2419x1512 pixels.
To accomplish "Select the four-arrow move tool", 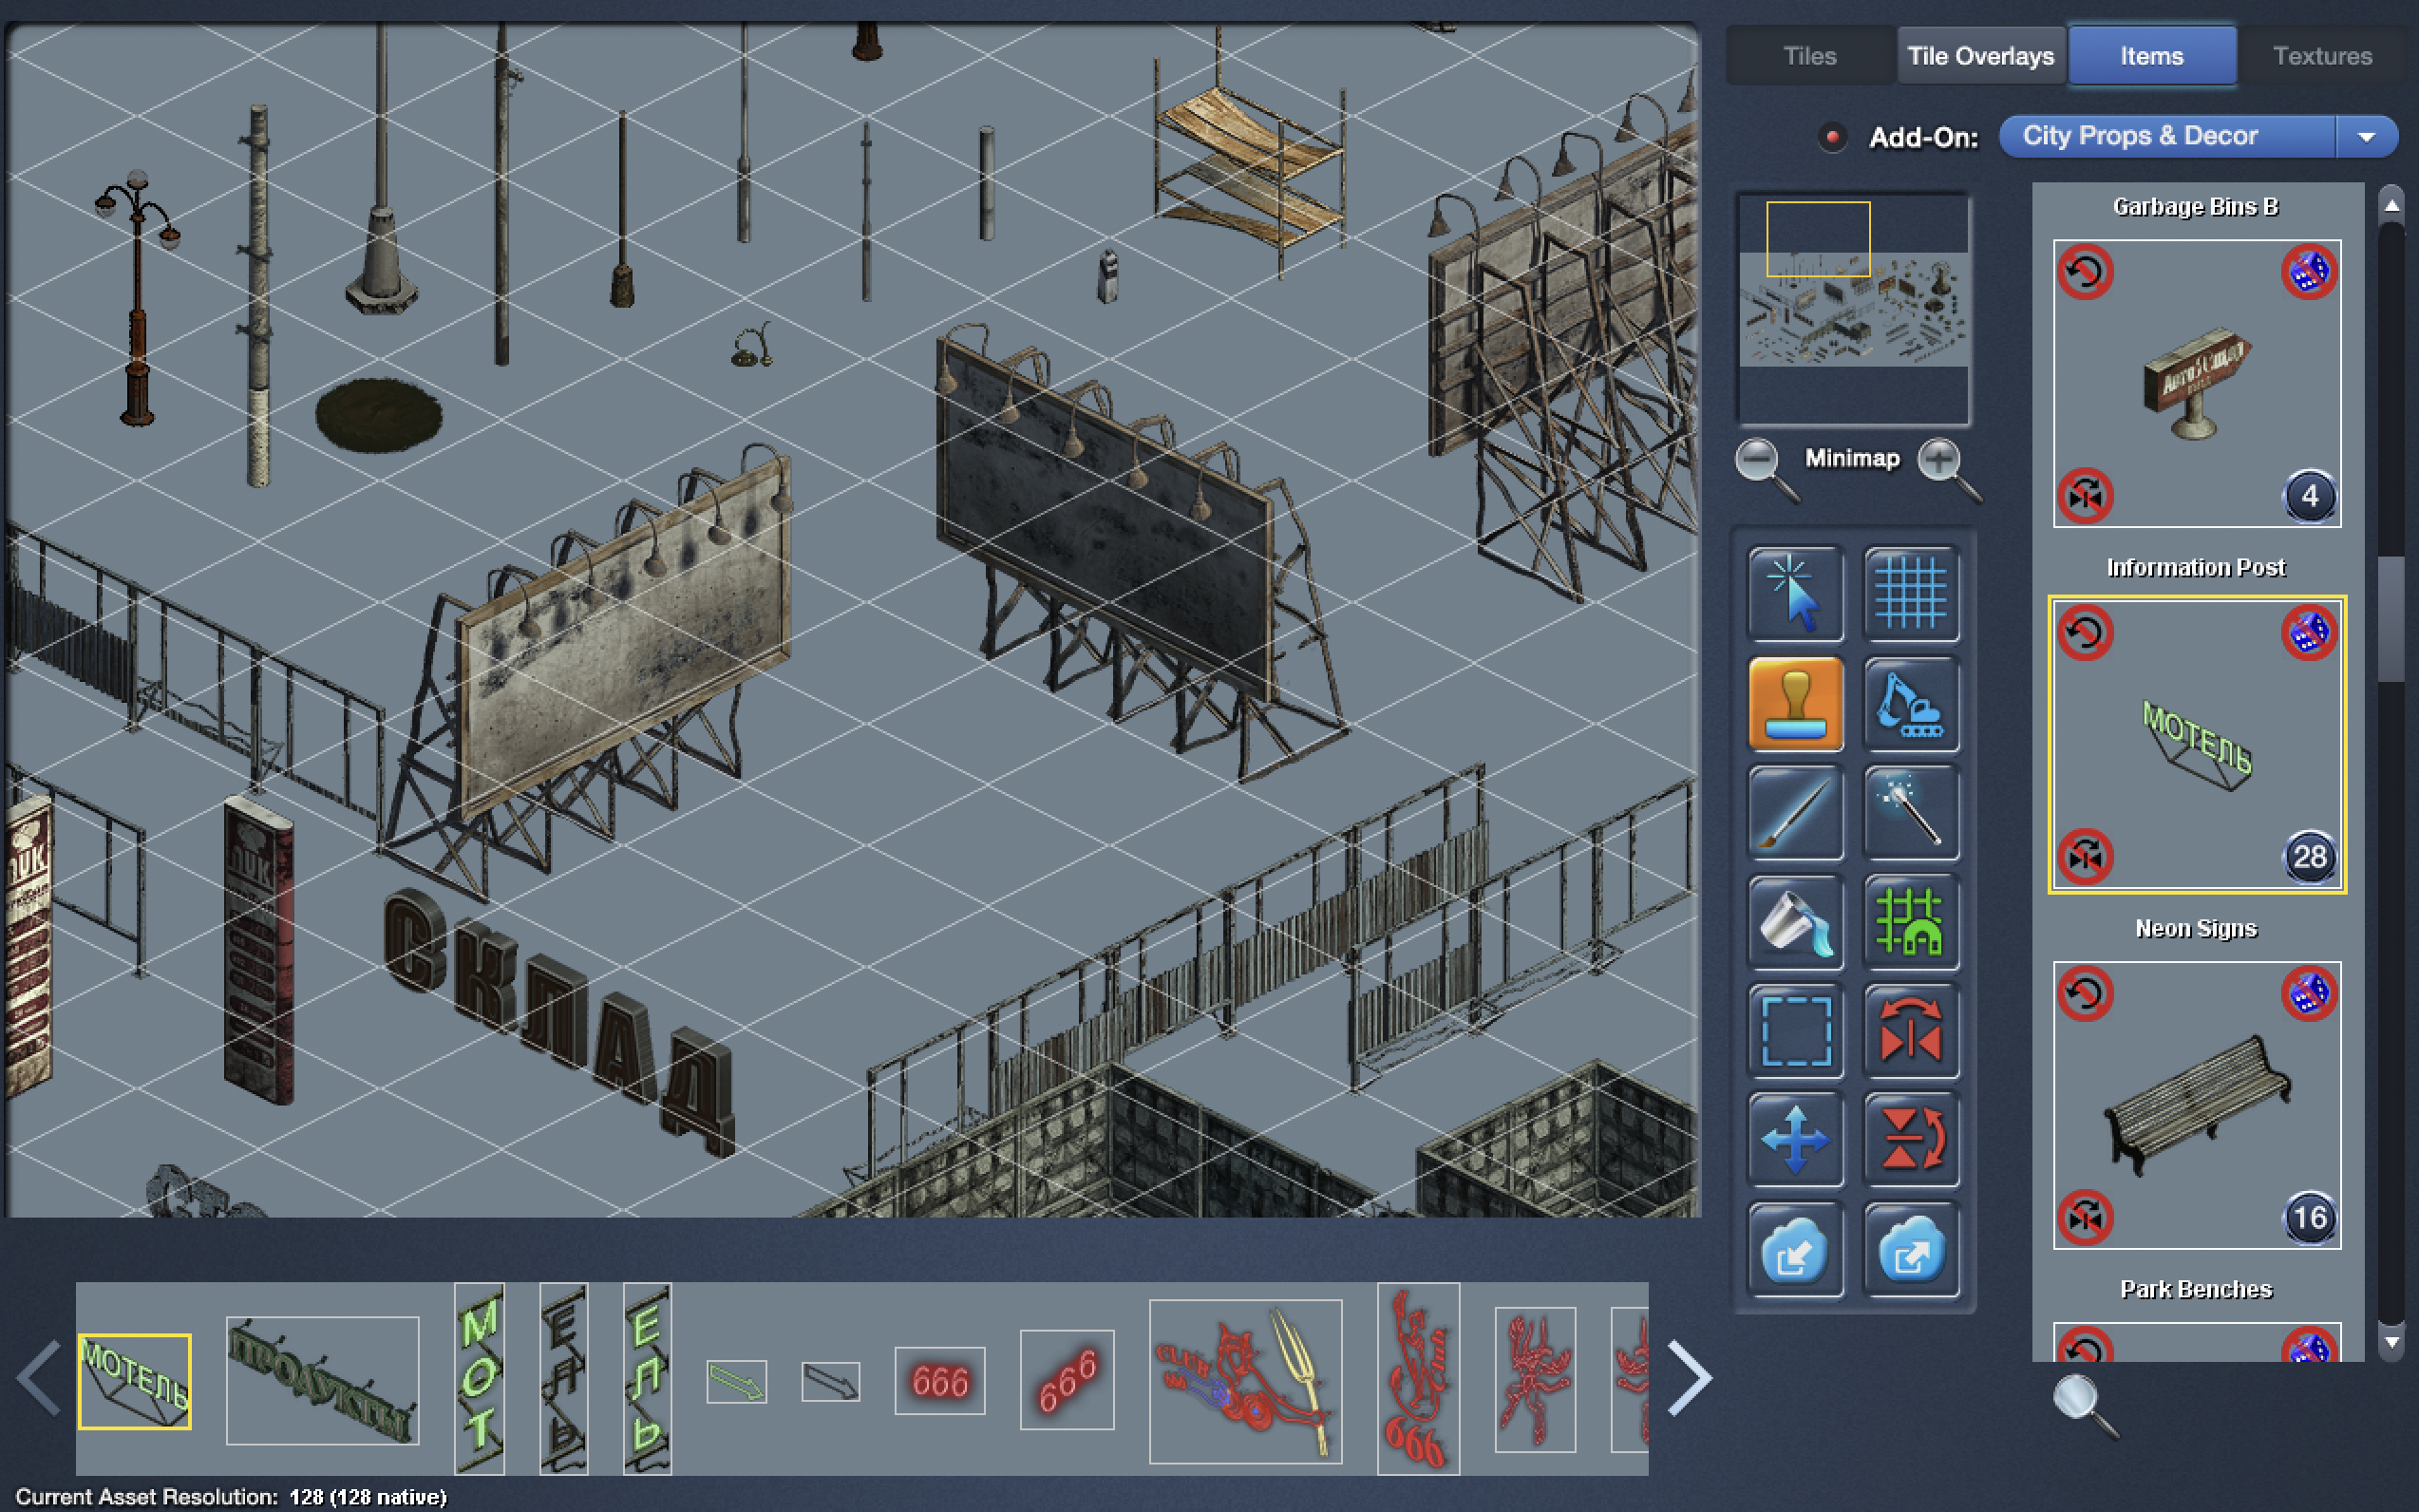I will (x=1795, y=1140).
